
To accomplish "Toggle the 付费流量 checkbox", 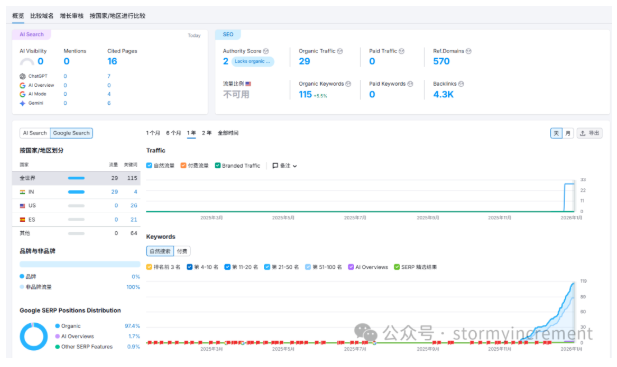I will pyautogui.click(x=183, y=166).
